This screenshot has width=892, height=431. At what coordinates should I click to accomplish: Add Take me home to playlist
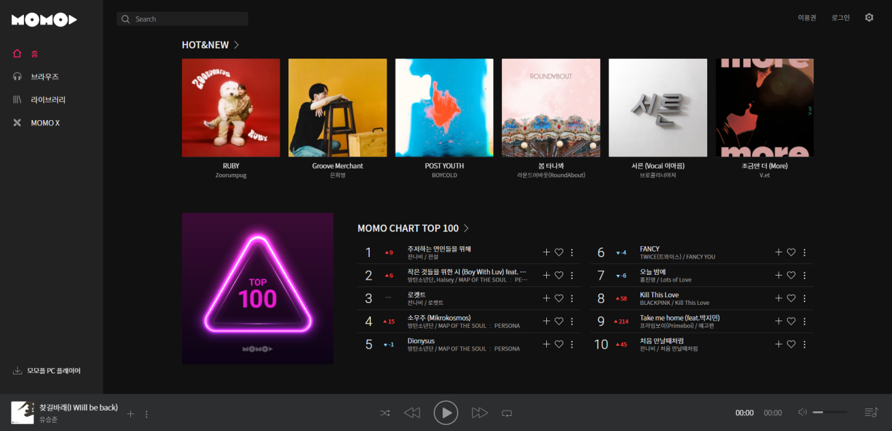click(x=779, y=321)
